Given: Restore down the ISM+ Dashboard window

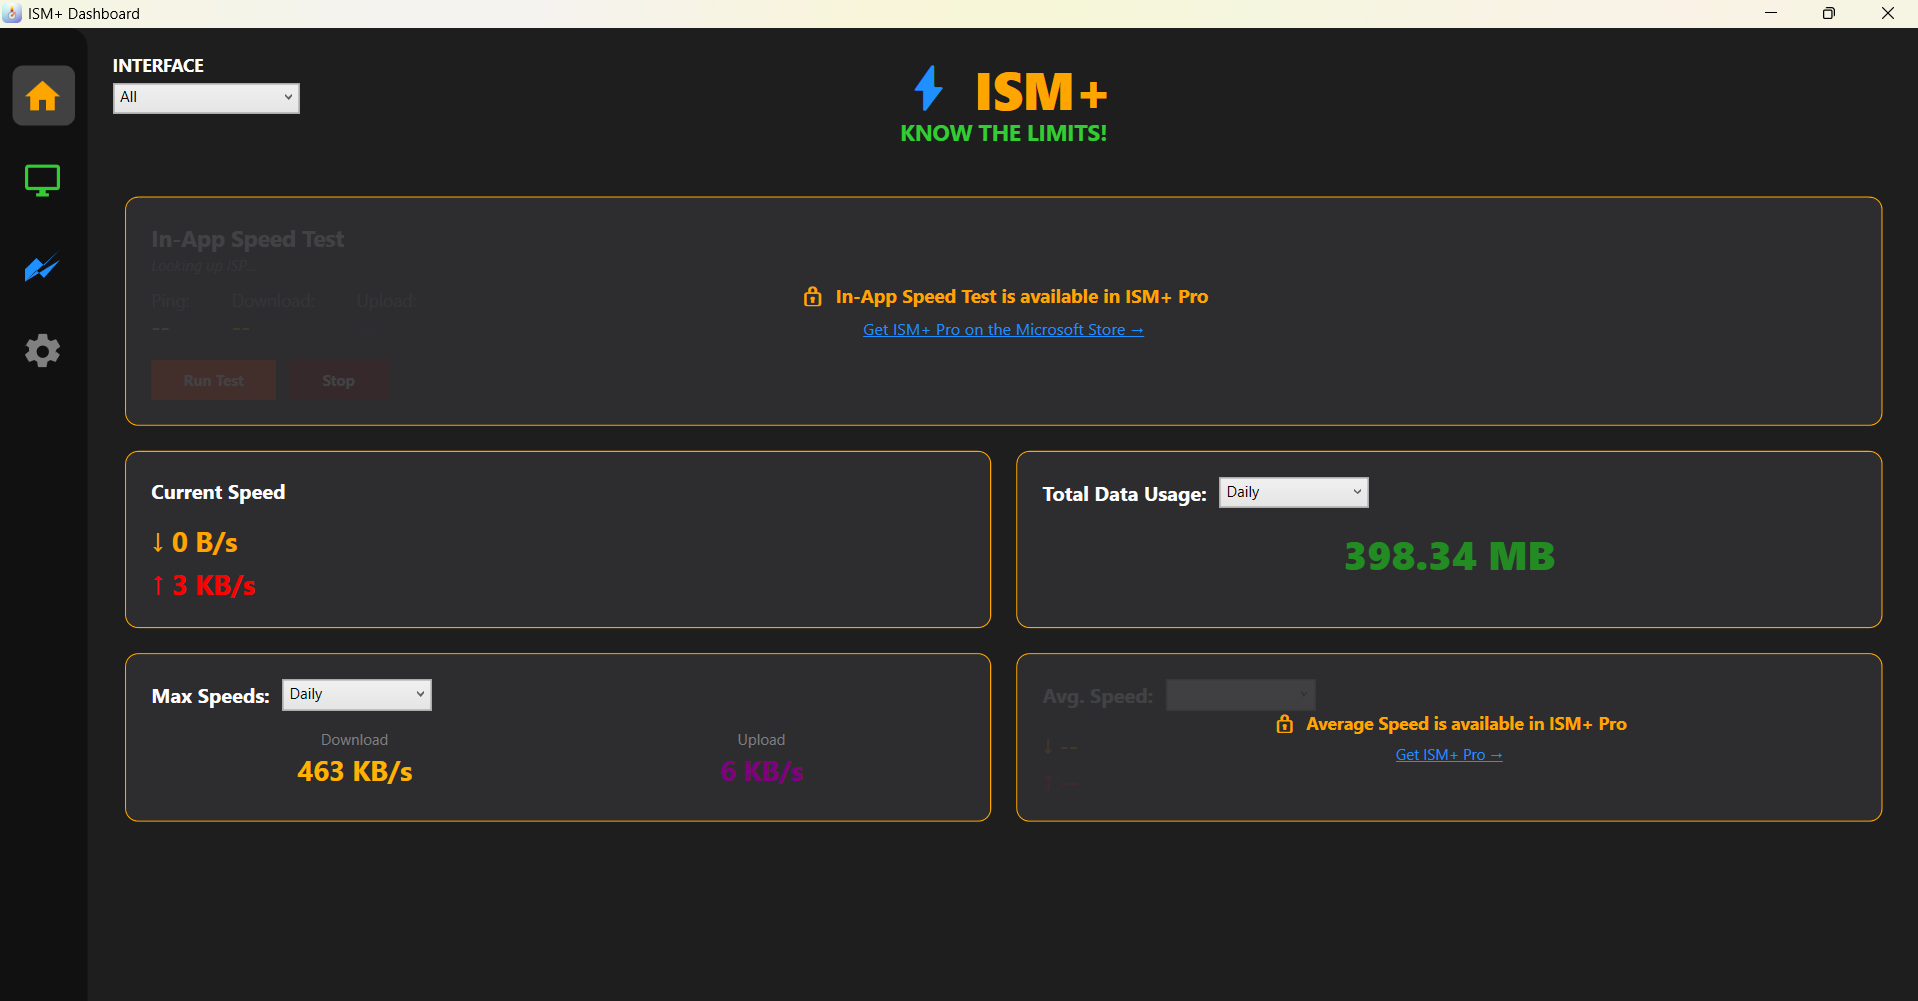Looking at the screenshot, I should pyautogui.click(x=1829, y=13).
